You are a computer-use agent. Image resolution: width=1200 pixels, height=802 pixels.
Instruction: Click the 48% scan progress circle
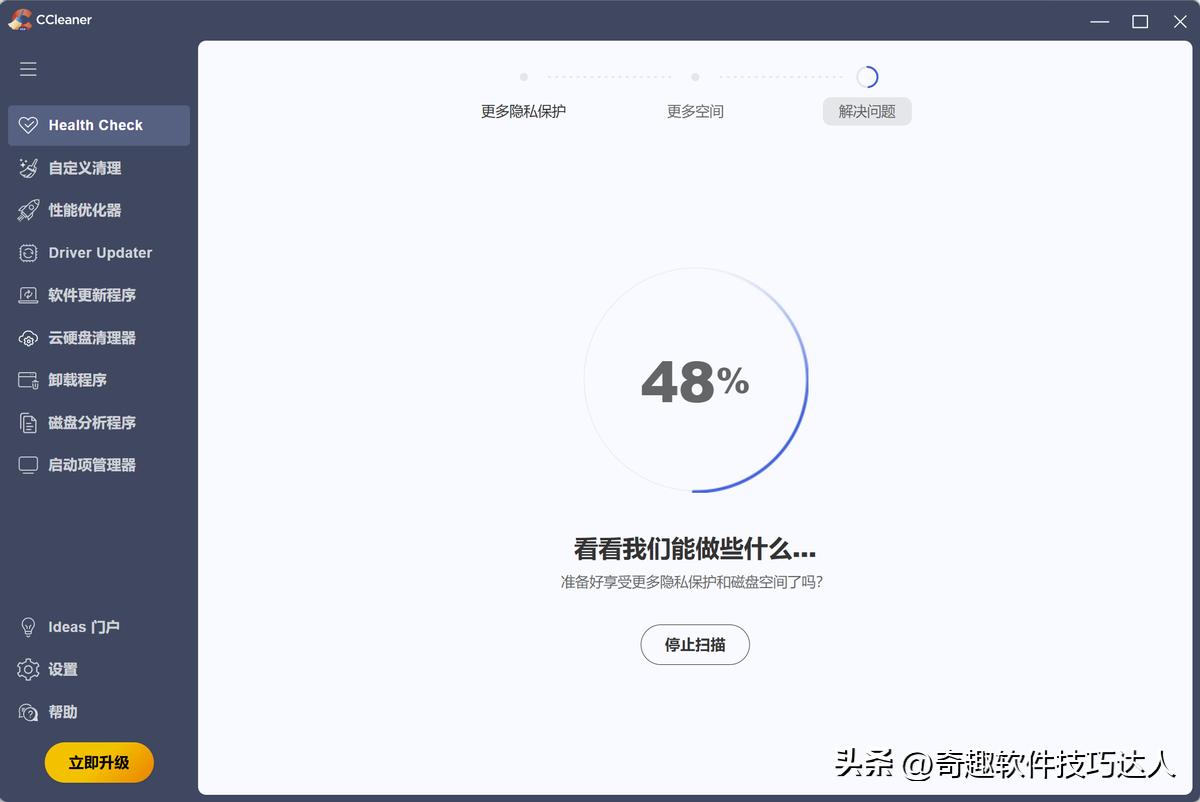pos(695,380)
